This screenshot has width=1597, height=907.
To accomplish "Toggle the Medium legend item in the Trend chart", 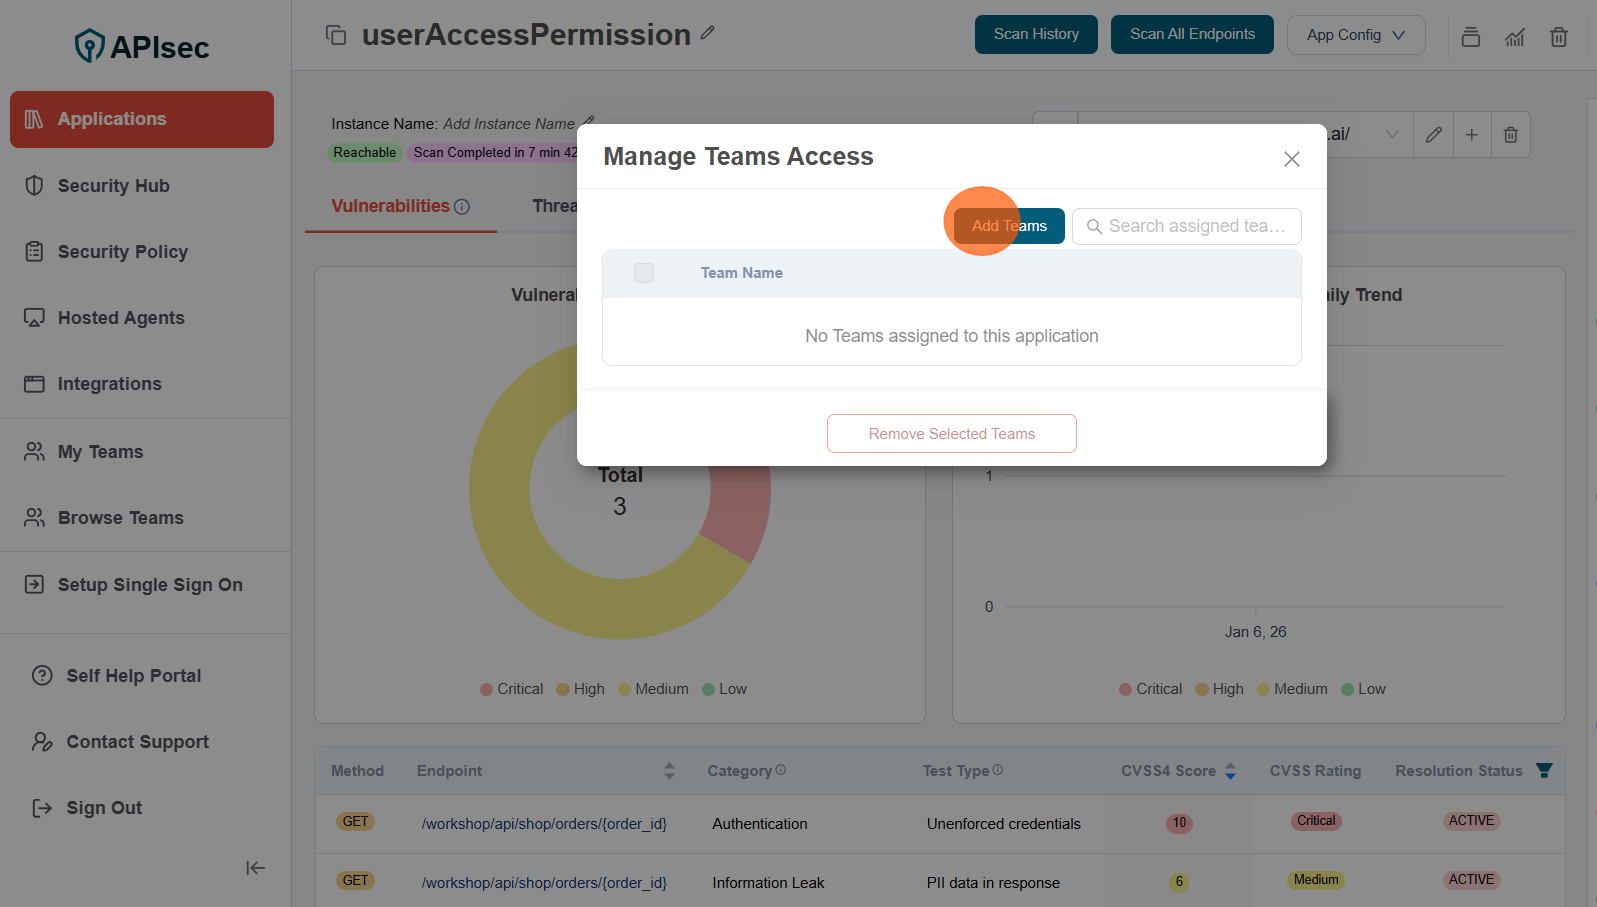I will [1292, 689].
